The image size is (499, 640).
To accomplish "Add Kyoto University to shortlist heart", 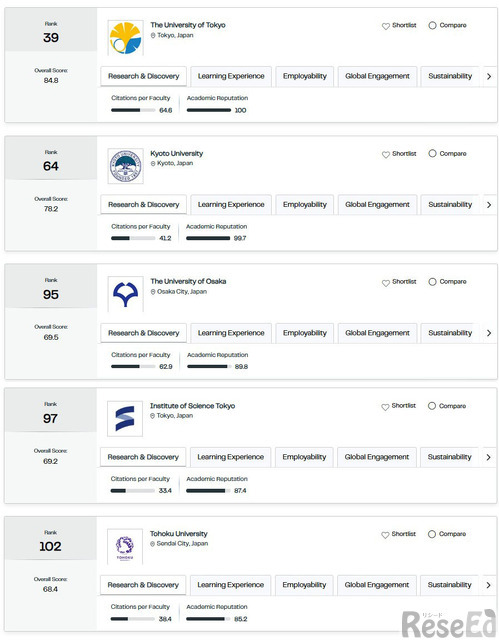I will tap(386, 154).
